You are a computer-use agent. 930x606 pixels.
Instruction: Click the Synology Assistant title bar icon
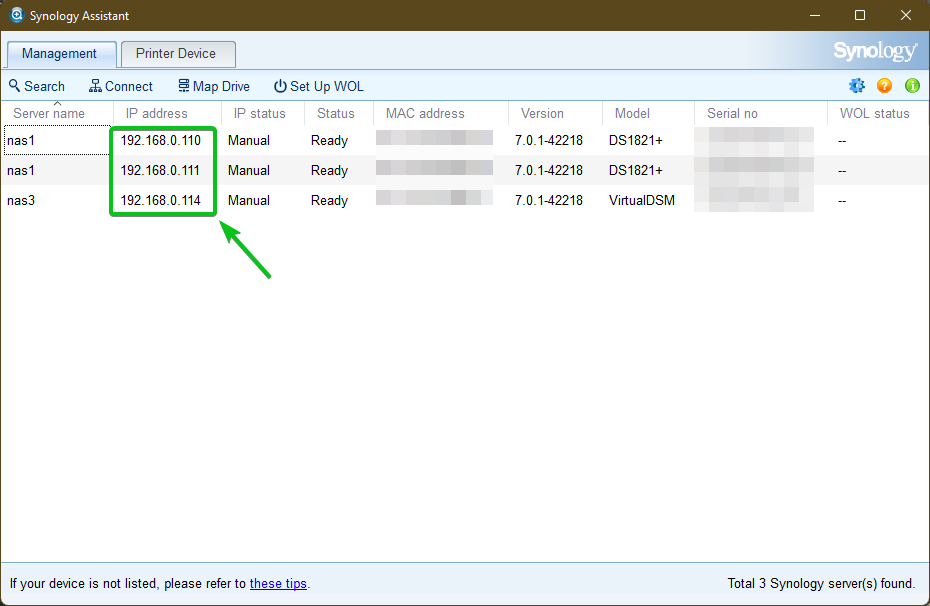point(16,15)
